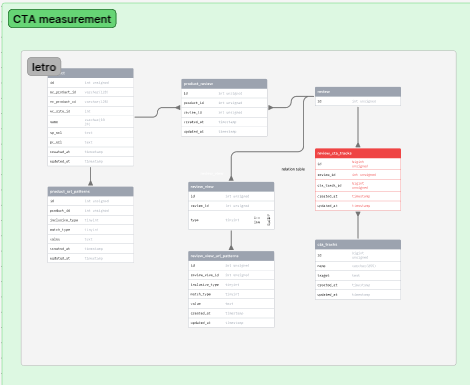Click updated_at row in cta_tracks table
This screenshot has height=385, width=470.
(358, 295)
